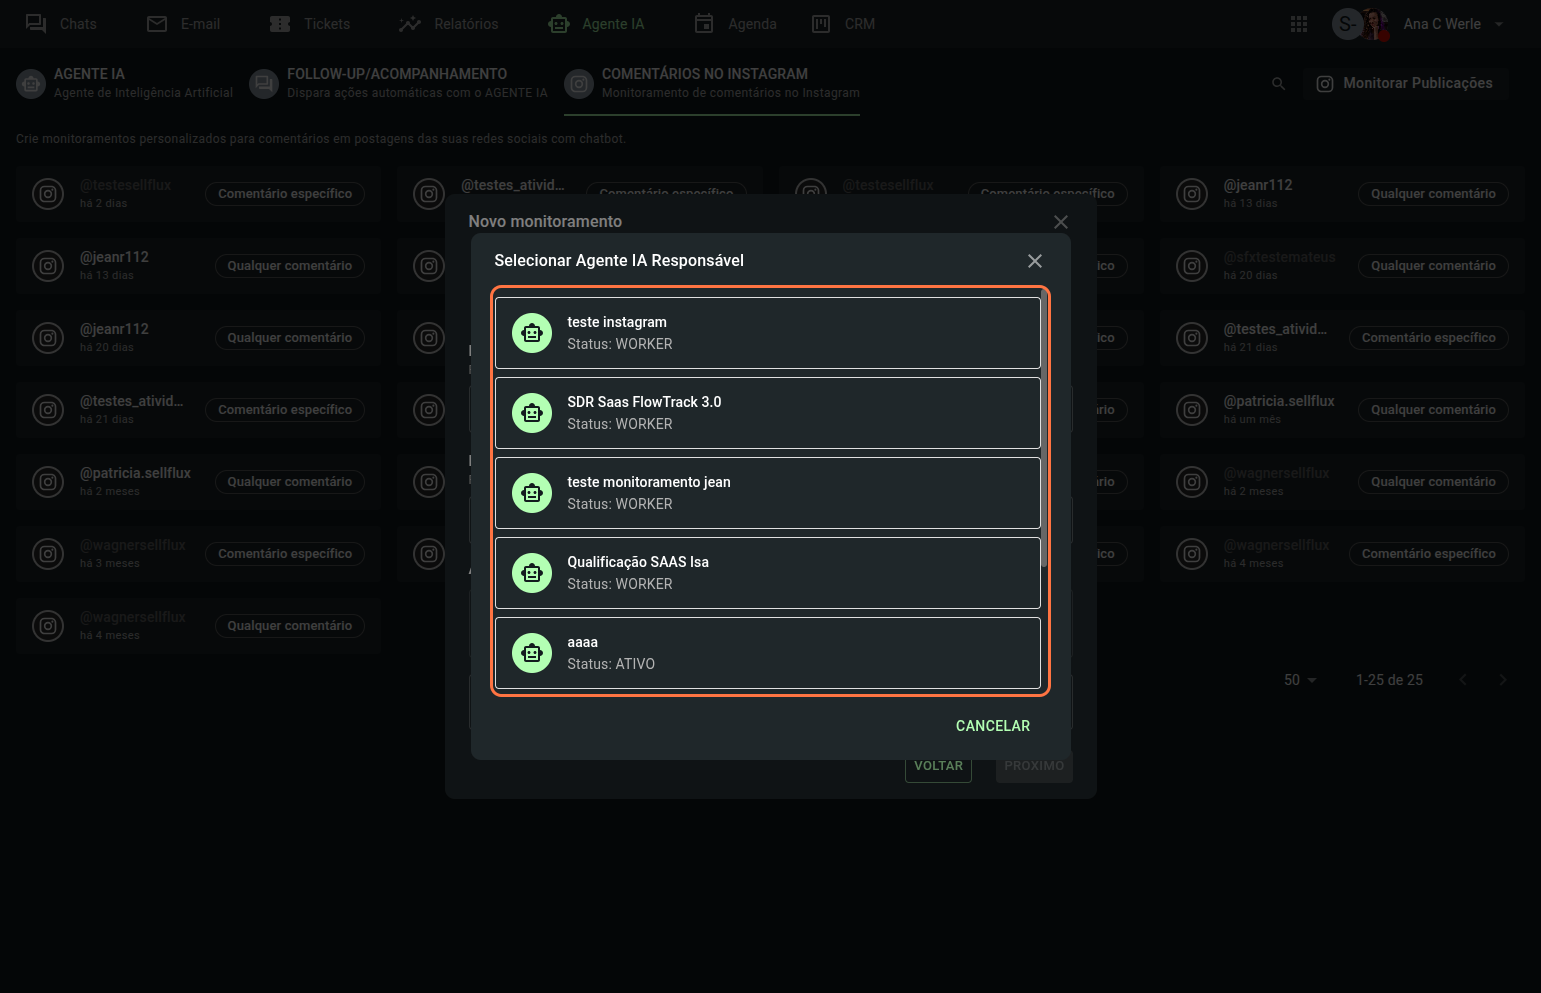1541x993 pixels.
Task: Close the Selecionar Agente IA Responsável dialog
Action: click(x=1035, y=261)
